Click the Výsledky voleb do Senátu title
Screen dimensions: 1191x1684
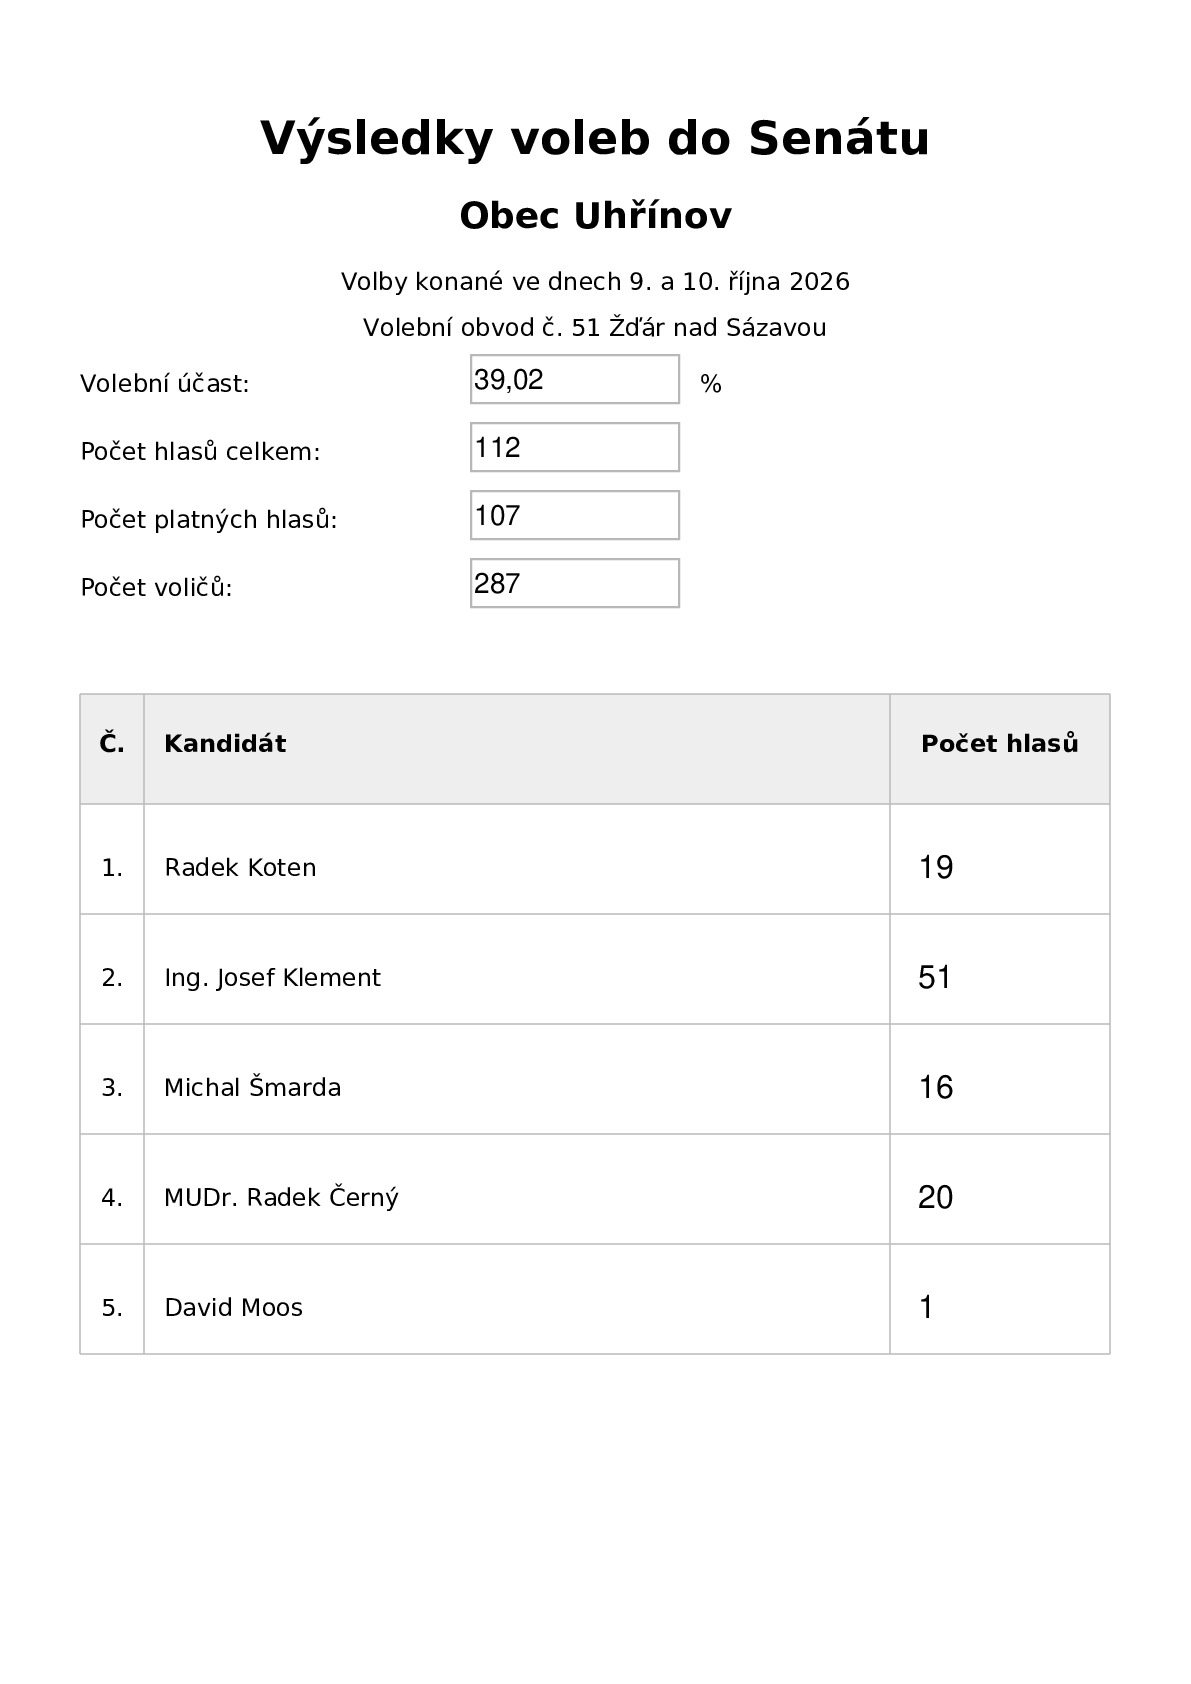(595, 139)
